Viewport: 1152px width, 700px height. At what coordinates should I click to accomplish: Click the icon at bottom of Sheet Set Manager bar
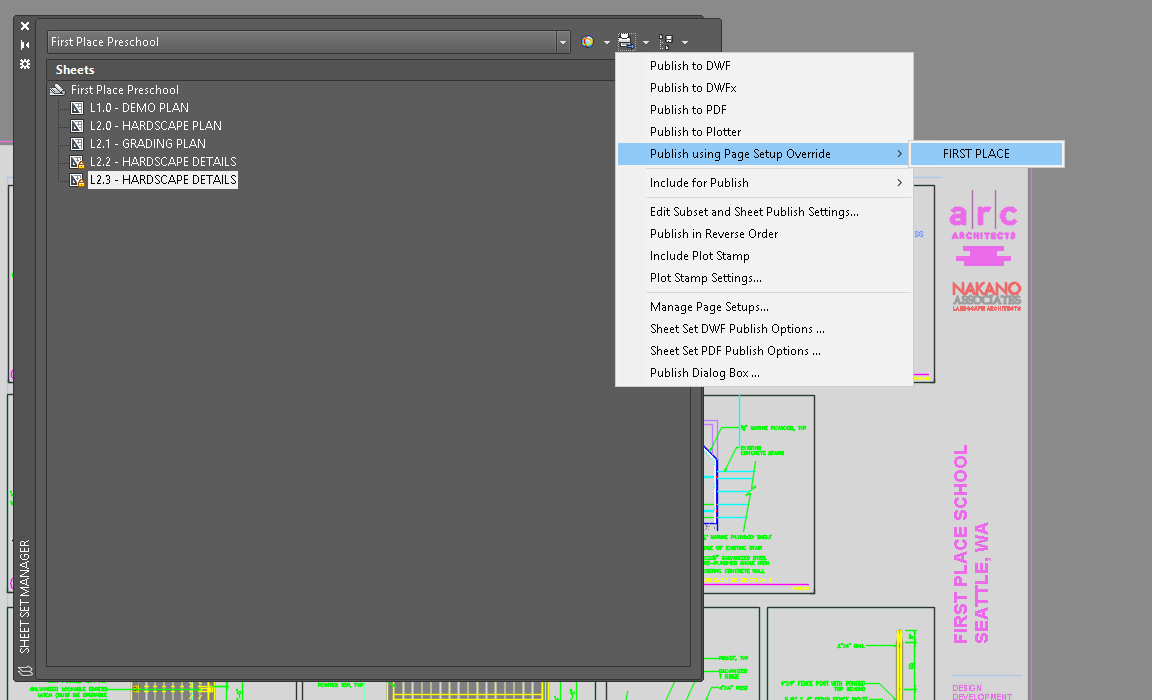(25, 672)
